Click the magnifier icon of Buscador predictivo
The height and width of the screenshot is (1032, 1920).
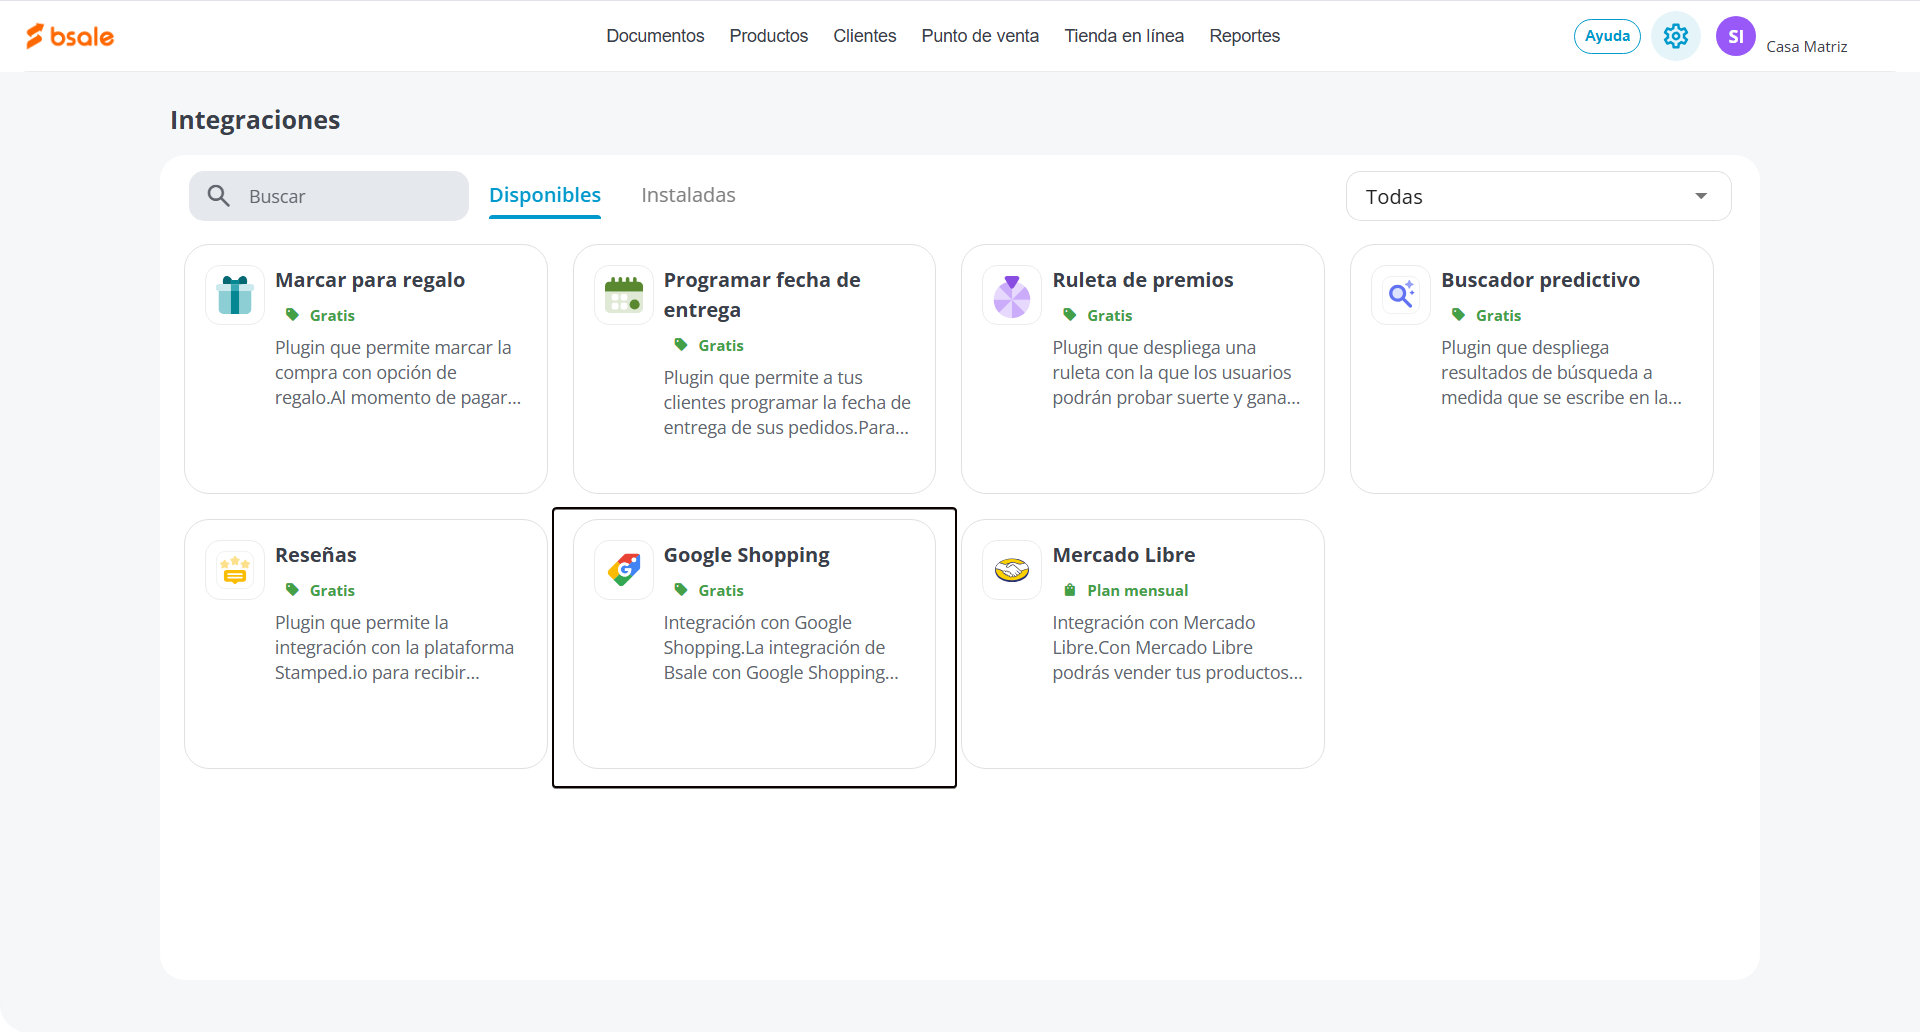[x=1401, y=295]
